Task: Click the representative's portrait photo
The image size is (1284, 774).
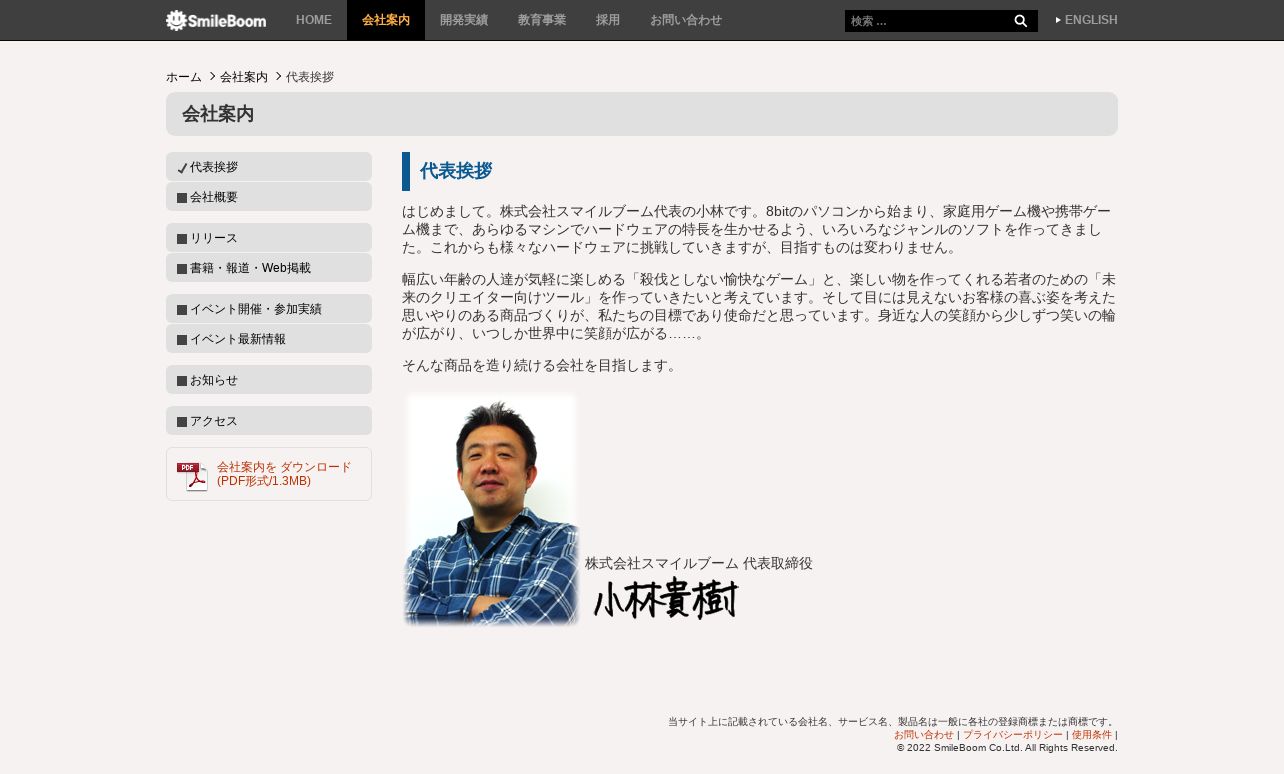Action: (x=491, y=511)
